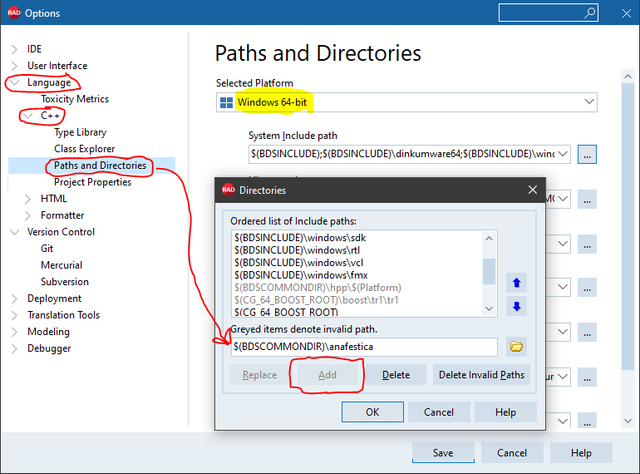Expand the HTML tree node

point(28,199)
